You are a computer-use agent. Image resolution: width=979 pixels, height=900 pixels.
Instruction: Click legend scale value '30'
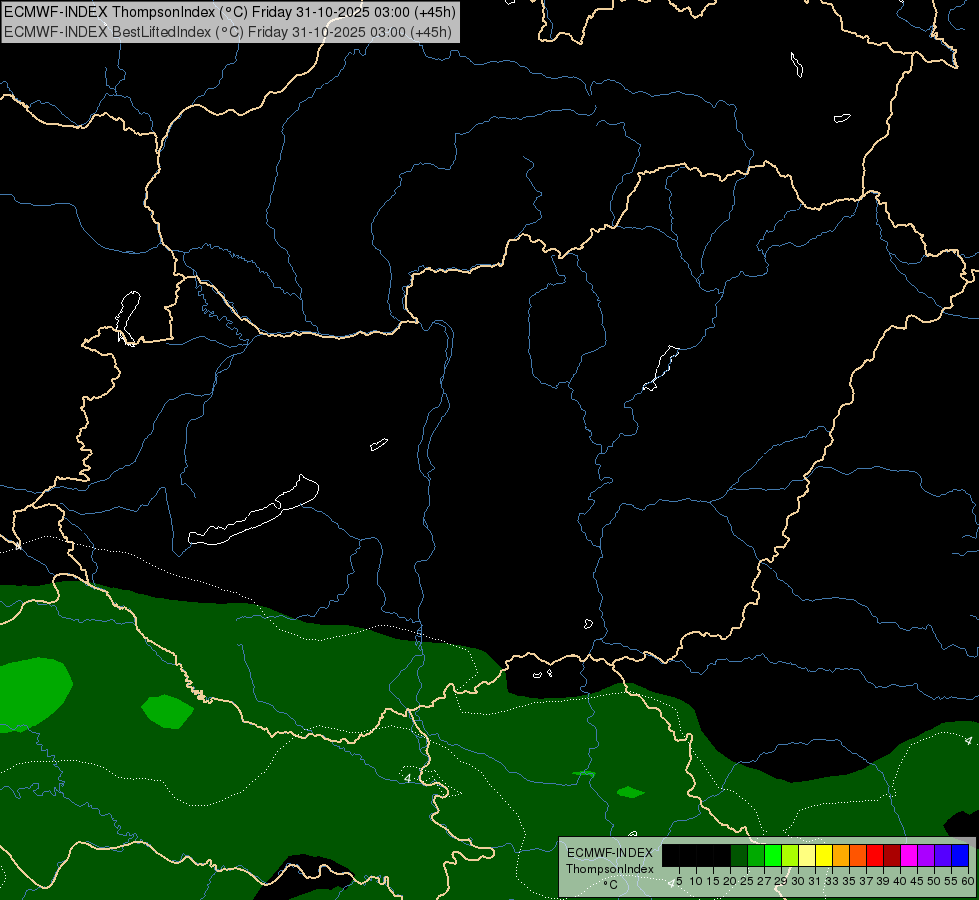pyautogui.click(x=798, y=881)
